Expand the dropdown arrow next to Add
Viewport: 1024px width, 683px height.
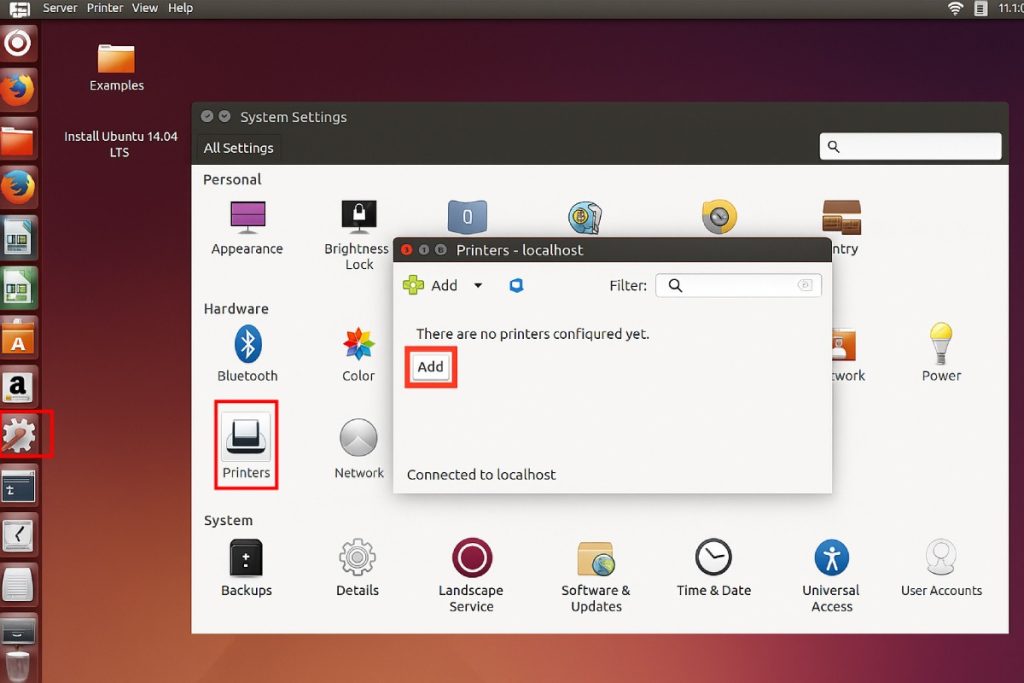click(x=478, y=285)
